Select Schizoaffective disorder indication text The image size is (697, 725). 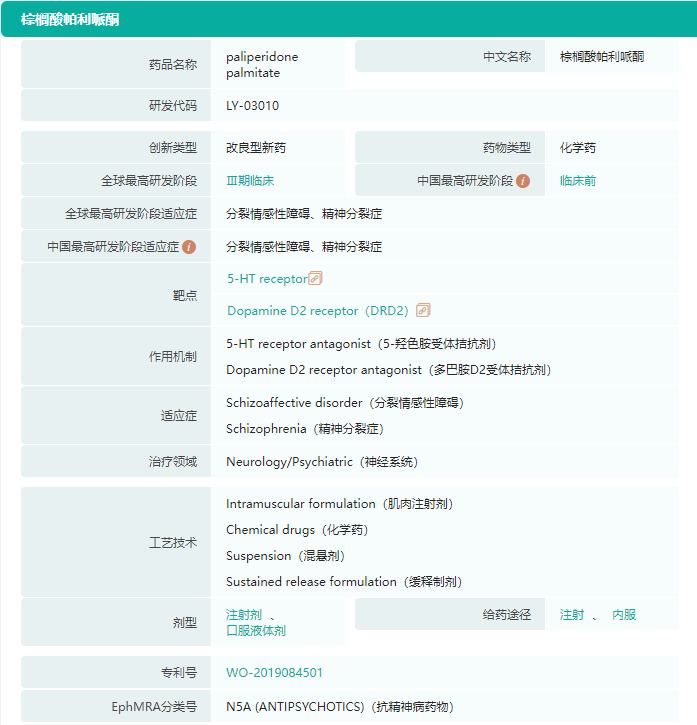point(345,403)
